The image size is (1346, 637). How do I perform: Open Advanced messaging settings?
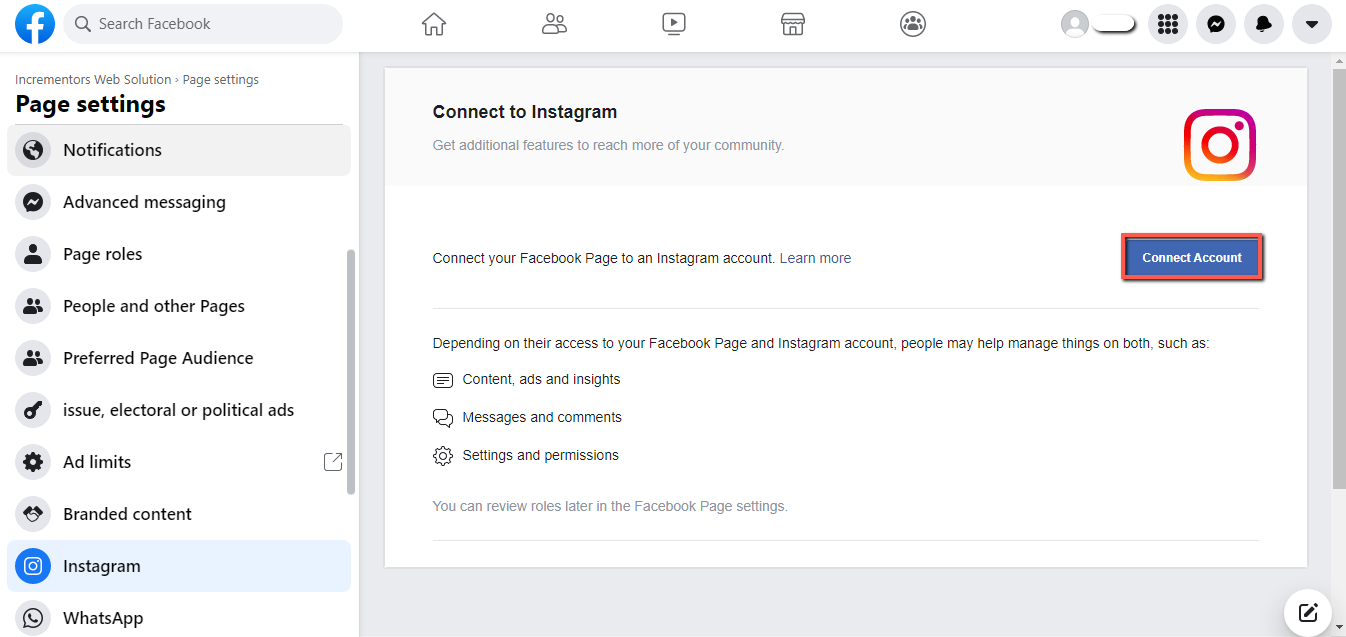pyautogui.click(x=179, y=202)
